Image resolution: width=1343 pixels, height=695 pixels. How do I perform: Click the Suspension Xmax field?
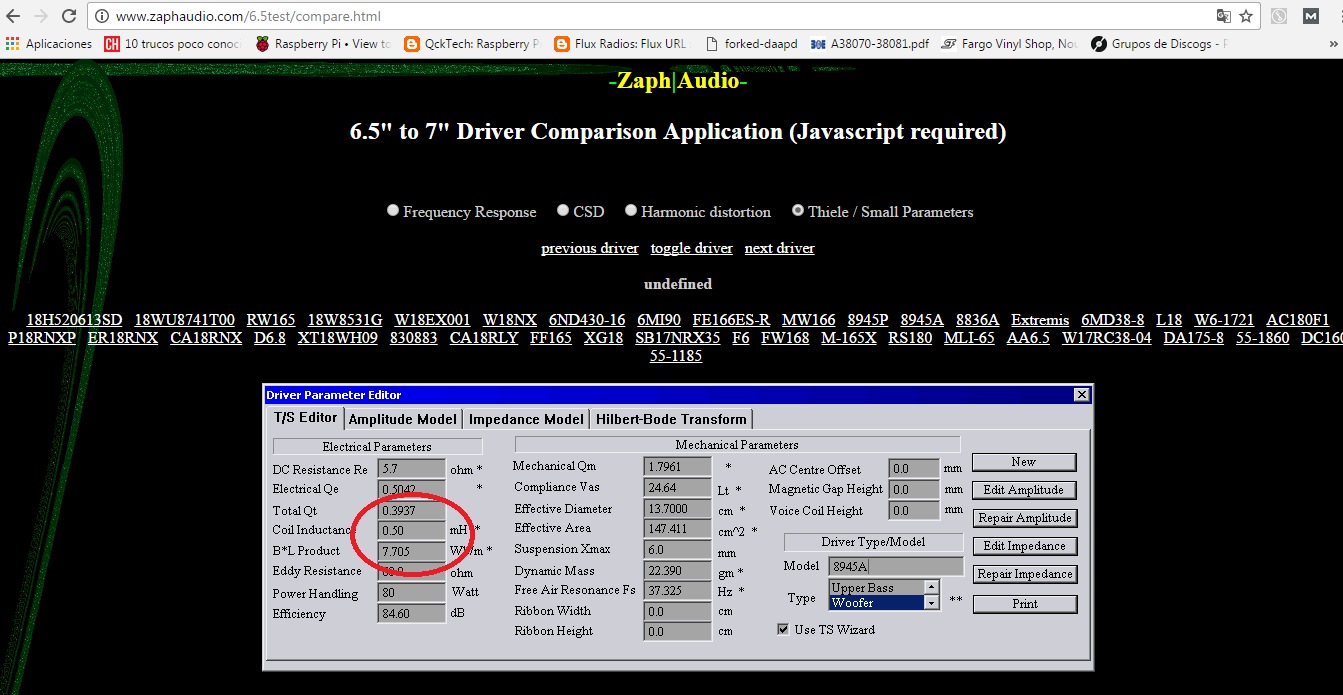click(x=676, y=549)
